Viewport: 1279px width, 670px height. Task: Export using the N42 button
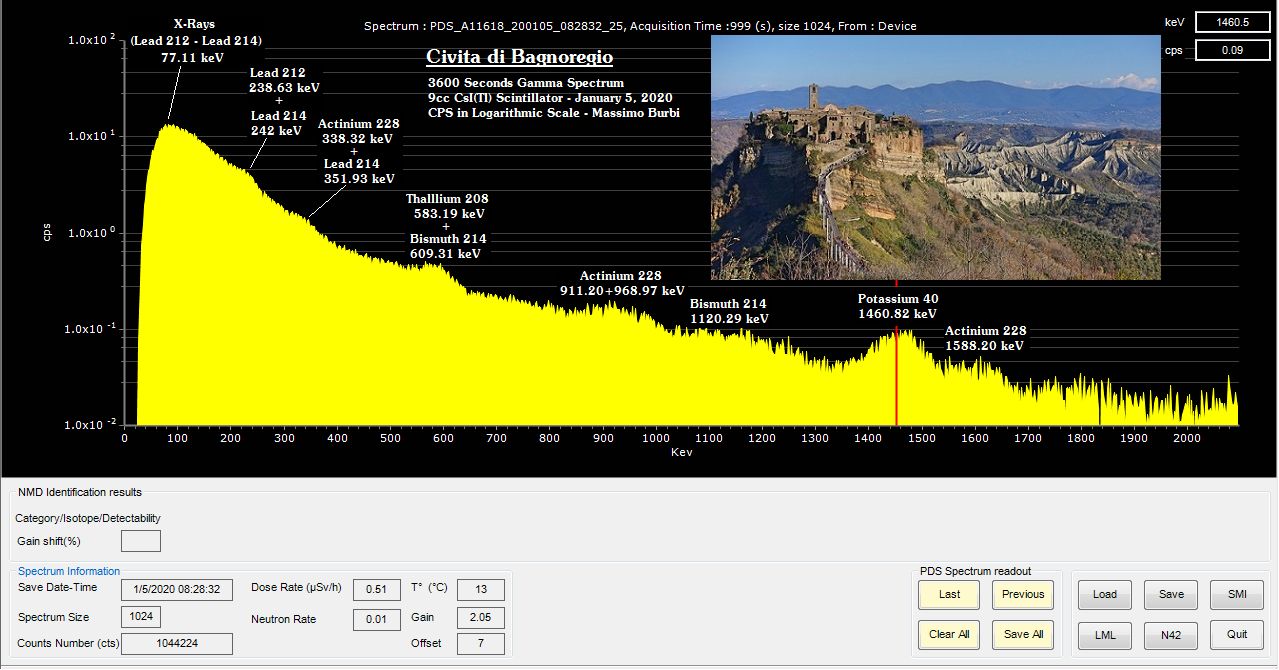(x=1171, y=634)
